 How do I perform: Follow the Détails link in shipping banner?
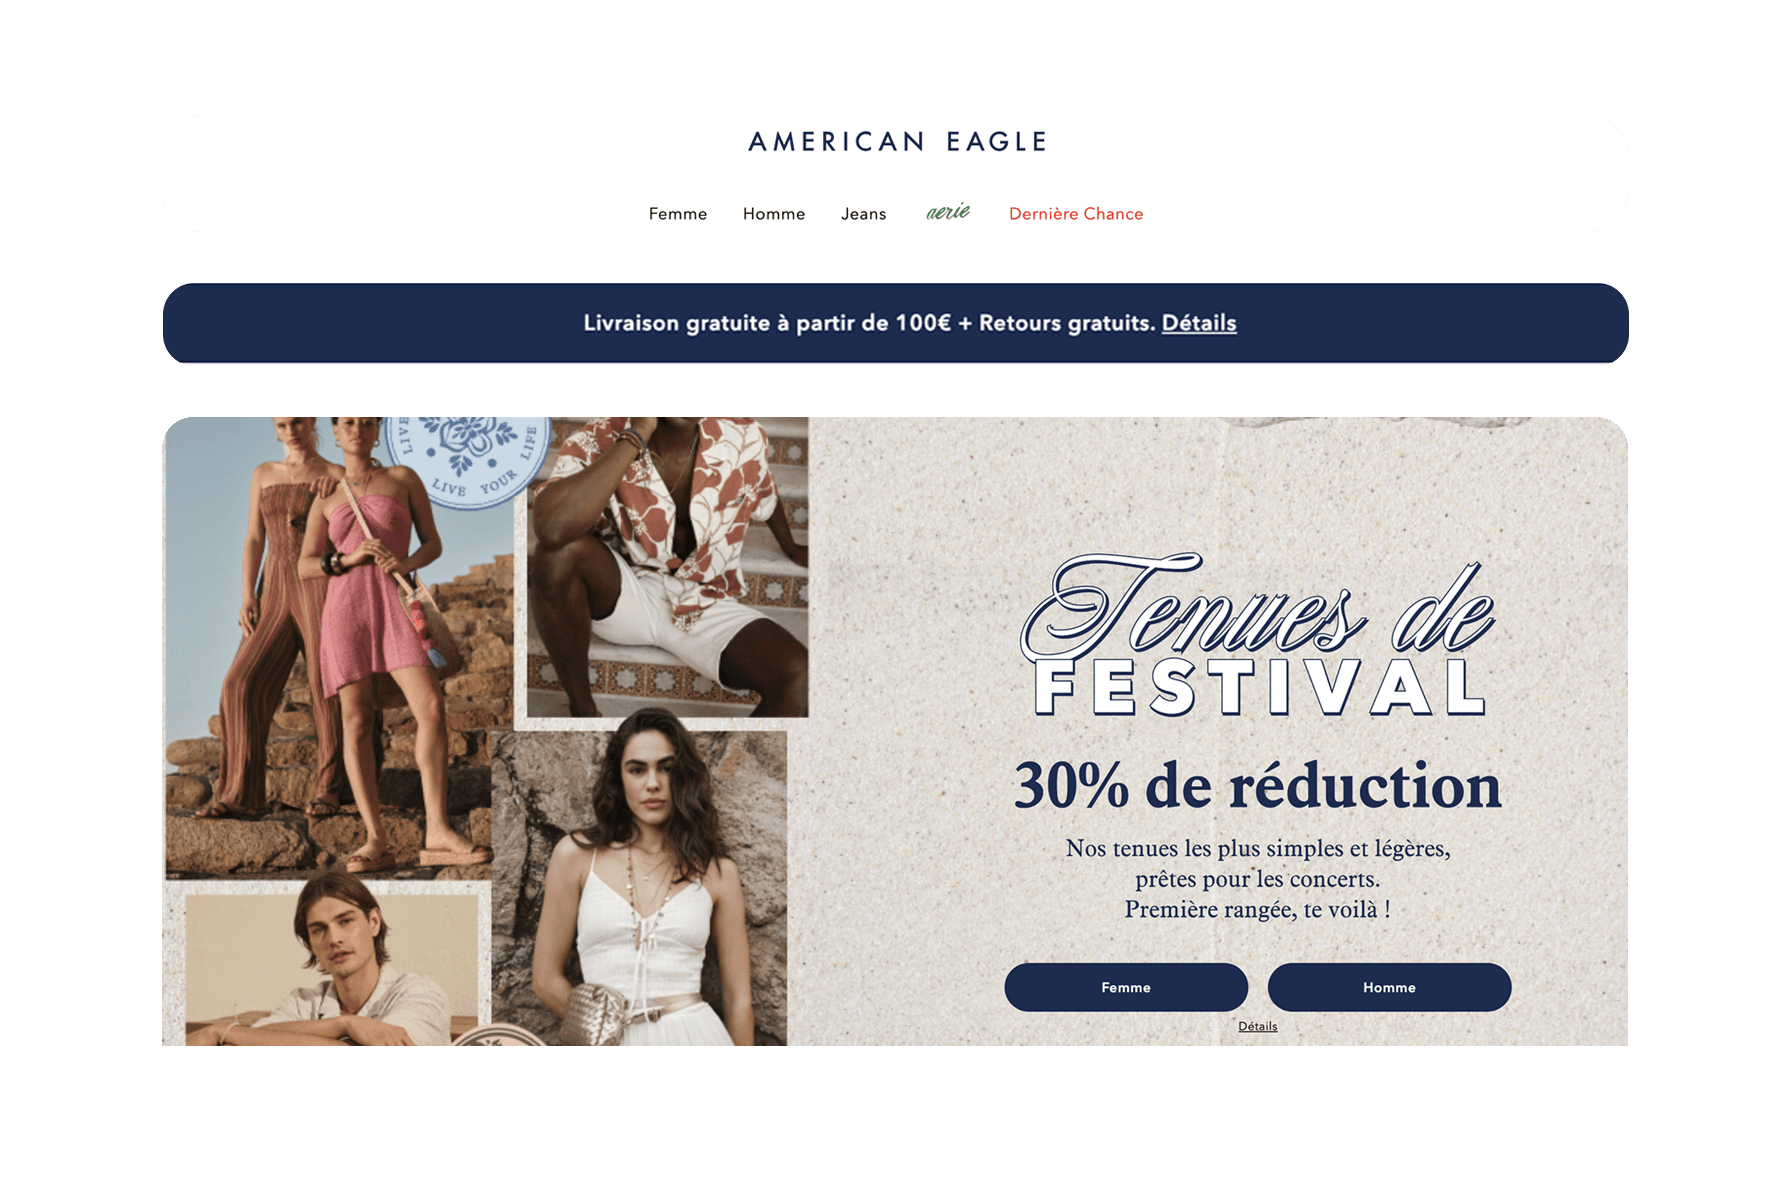[1199, 323]
